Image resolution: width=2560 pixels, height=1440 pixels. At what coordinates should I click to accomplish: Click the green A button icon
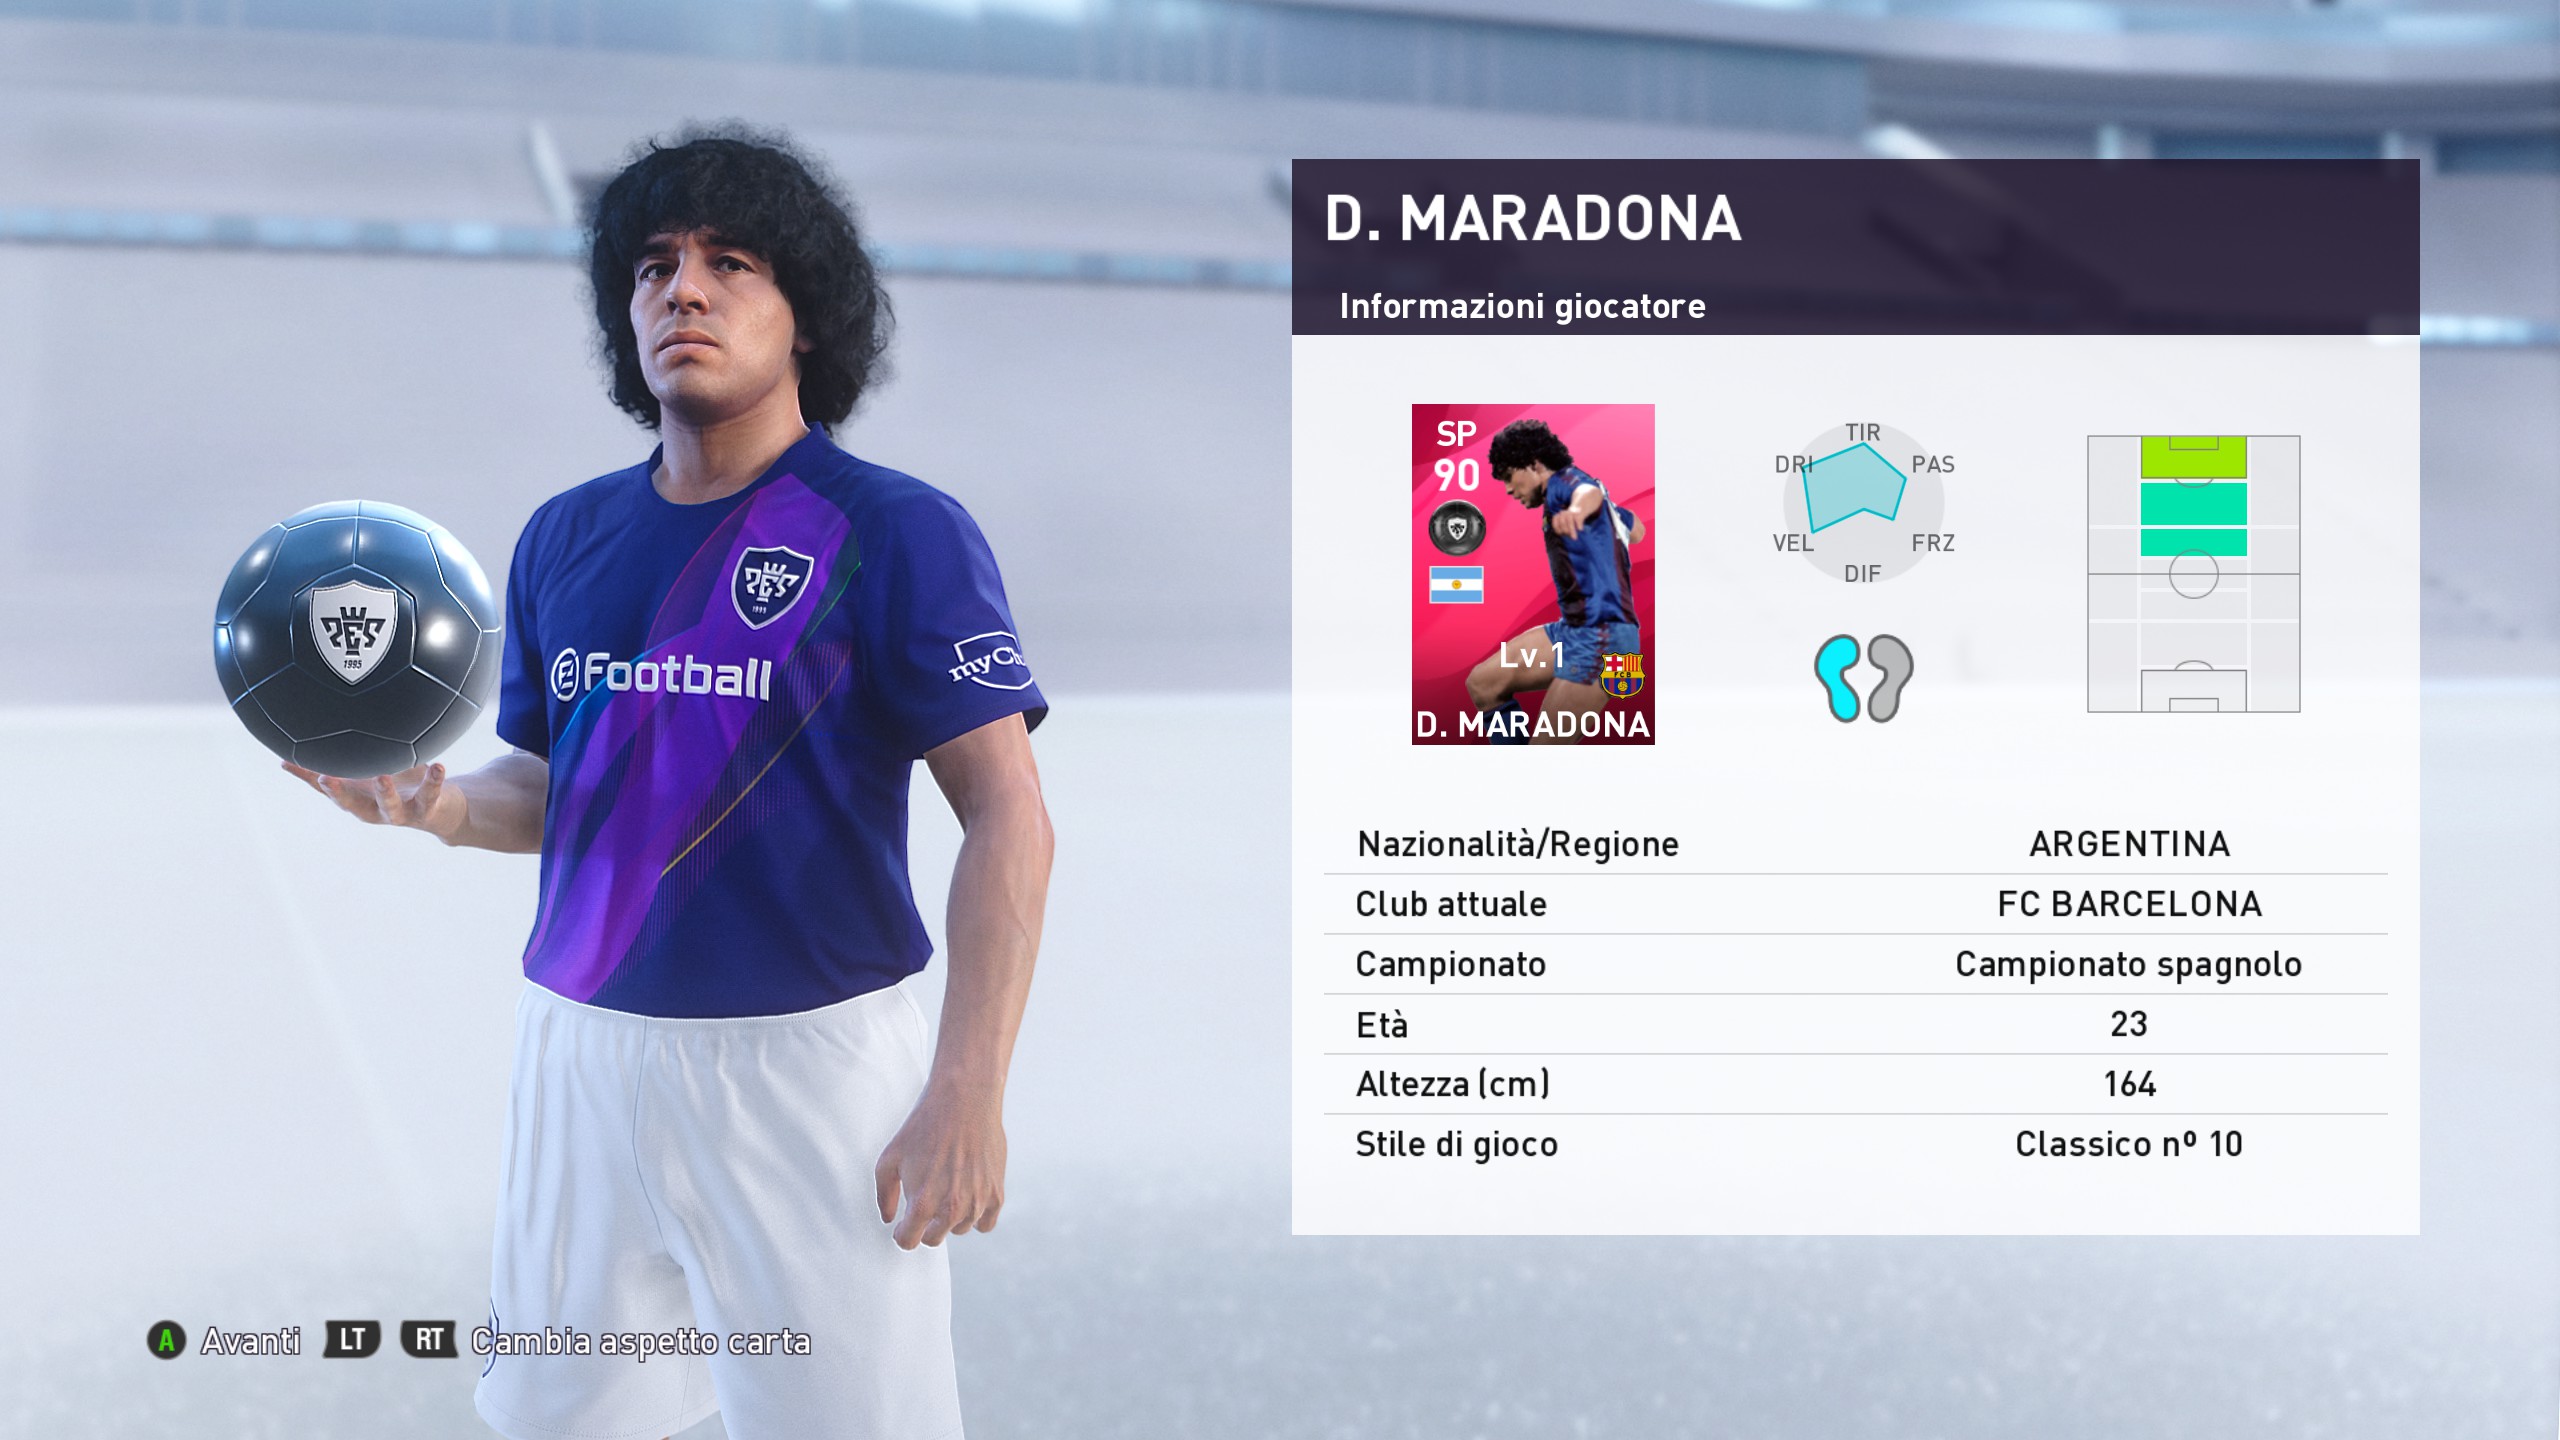coord(166,1340)
